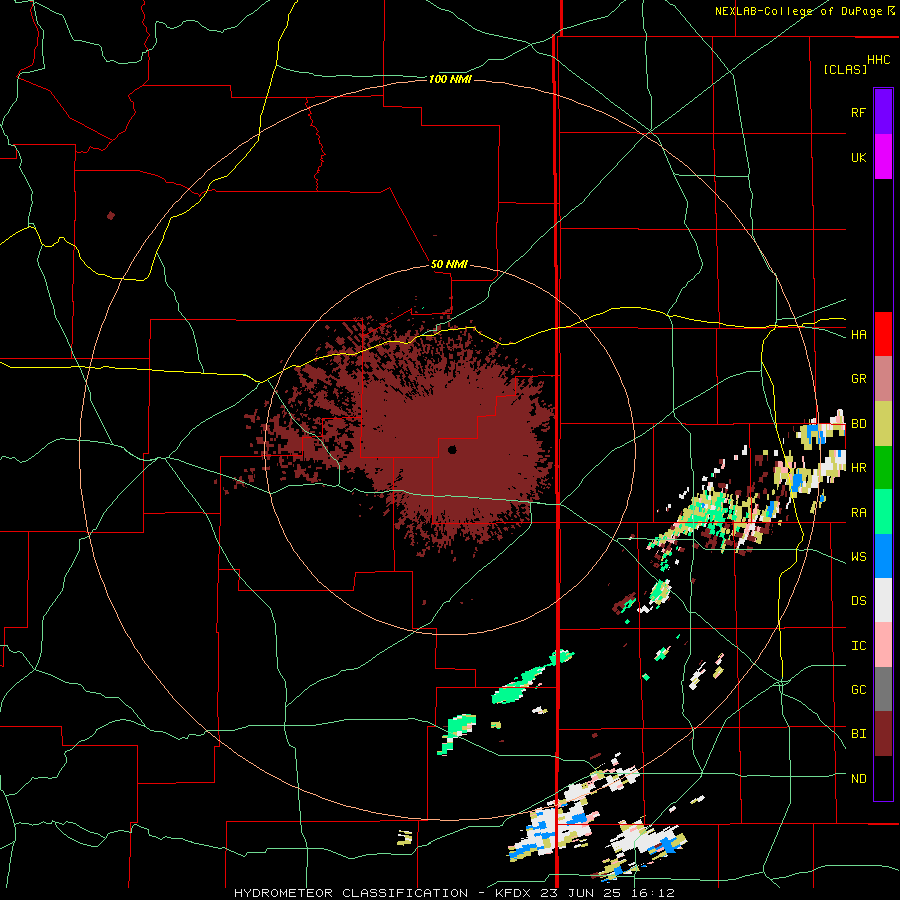Click the 100 NMI range ring label
Viewport: 900px width, 900px height.
pos(450,79)
